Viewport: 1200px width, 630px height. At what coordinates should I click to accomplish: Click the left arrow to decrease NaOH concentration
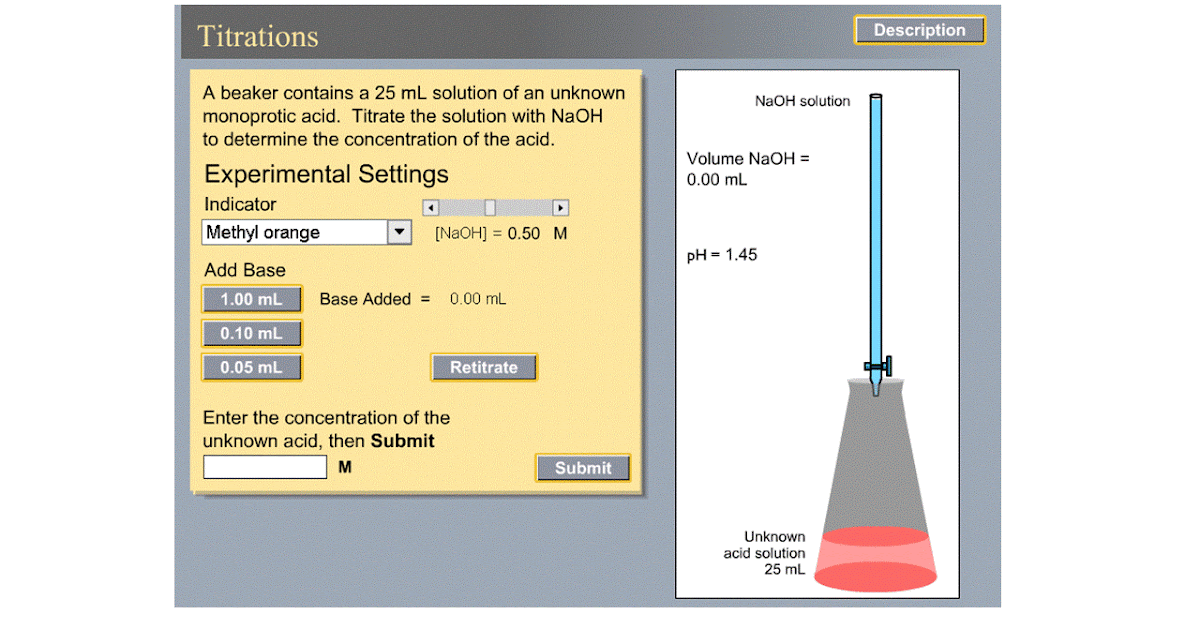point(430,207)
